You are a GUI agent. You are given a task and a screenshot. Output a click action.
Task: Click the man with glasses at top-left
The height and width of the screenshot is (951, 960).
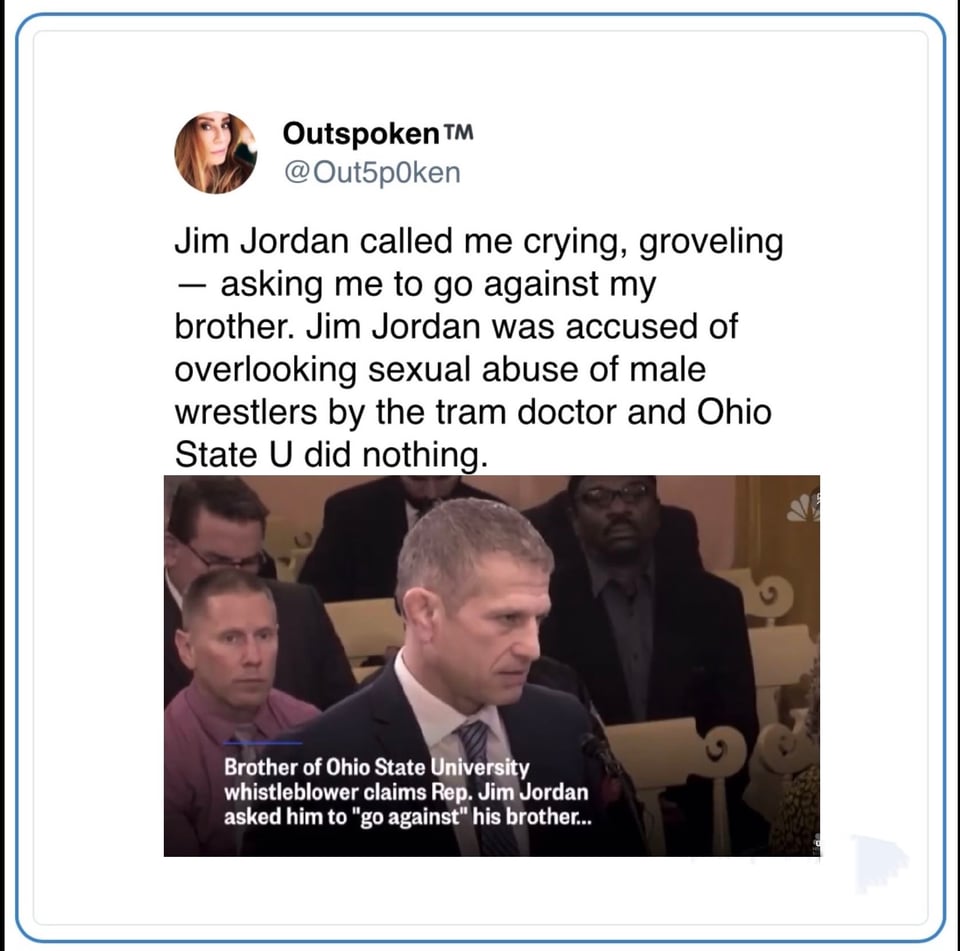[x=217, y=533]
